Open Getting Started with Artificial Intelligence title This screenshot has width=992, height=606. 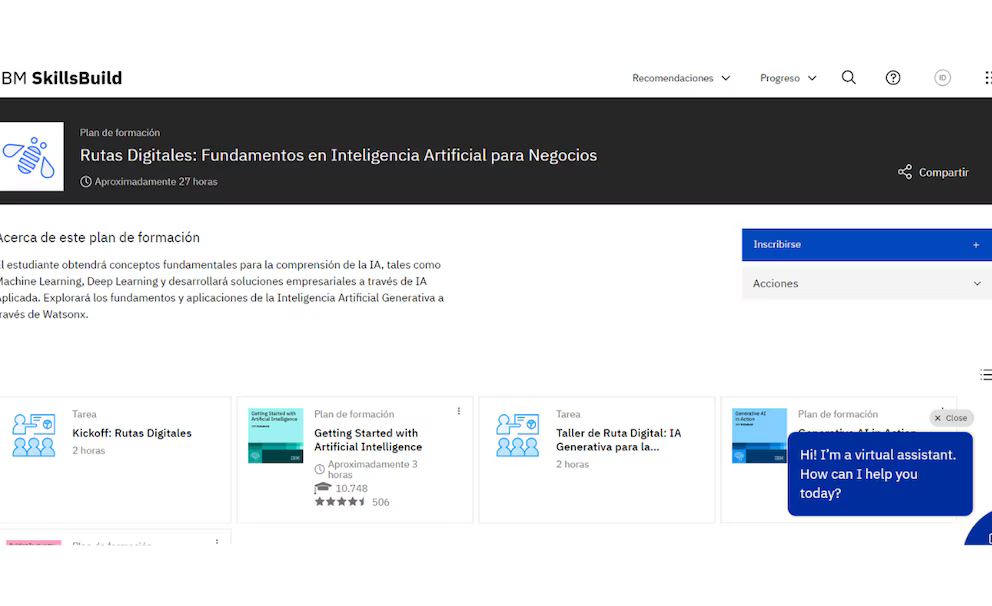point(367,440)
